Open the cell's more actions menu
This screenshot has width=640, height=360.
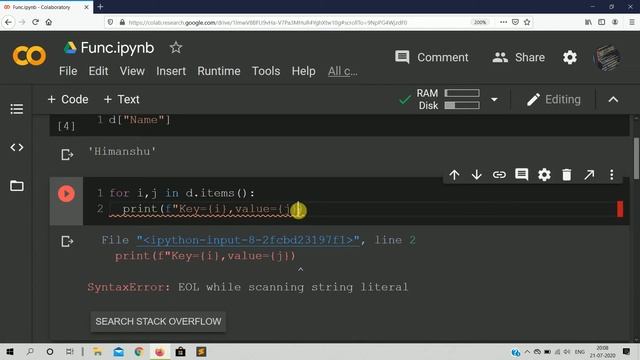pos(611,175)
